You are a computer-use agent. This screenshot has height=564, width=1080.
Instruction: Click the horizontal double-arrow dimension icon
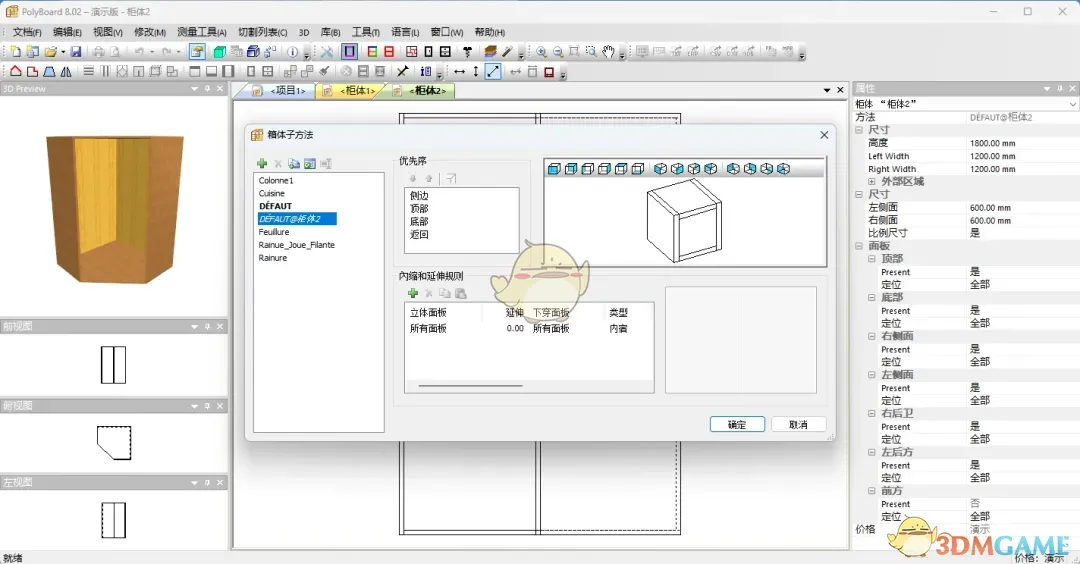[x=459, y=71]
